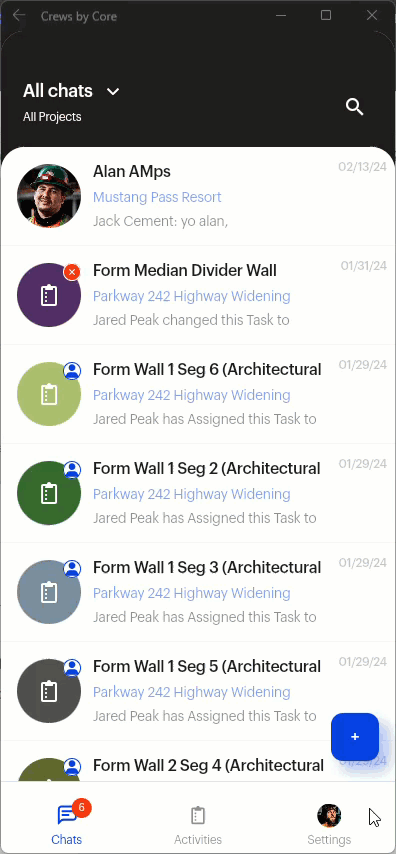
Task: Click light green clipboard icon for Seg 6
Action: (49, 394)
